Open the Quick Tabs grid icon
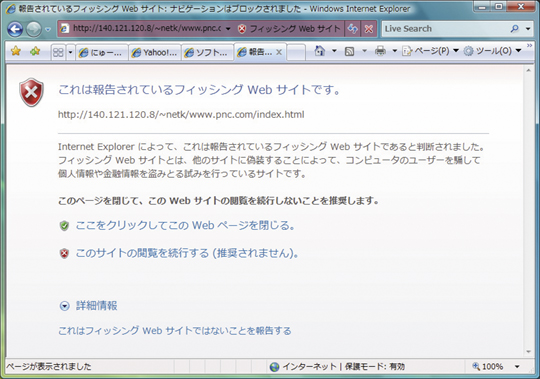Screen dimensions: 540x379 pyautogui.click(x=58, y=52)
